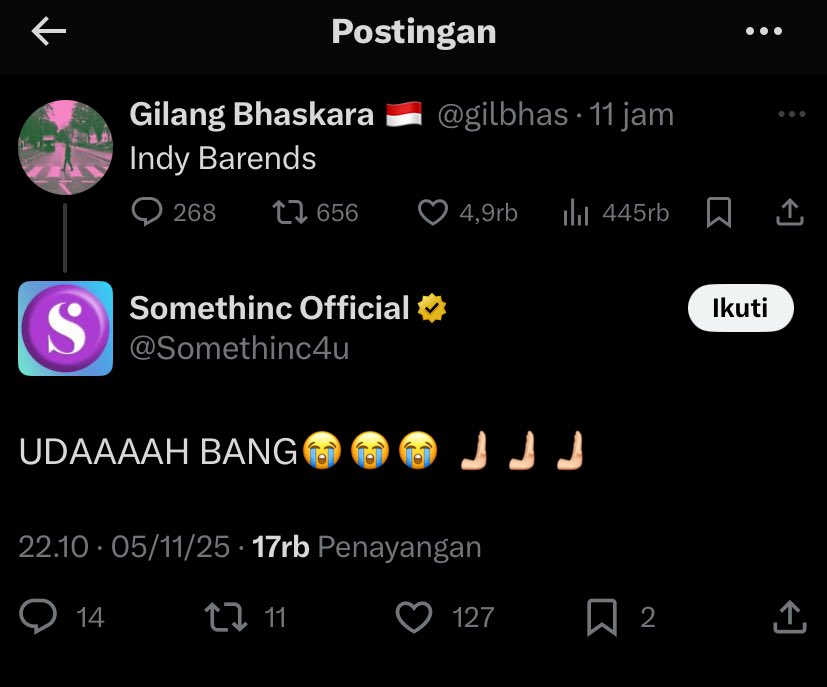
Task: View analytics showing 445rb views
Action: [x=577, y=212]
